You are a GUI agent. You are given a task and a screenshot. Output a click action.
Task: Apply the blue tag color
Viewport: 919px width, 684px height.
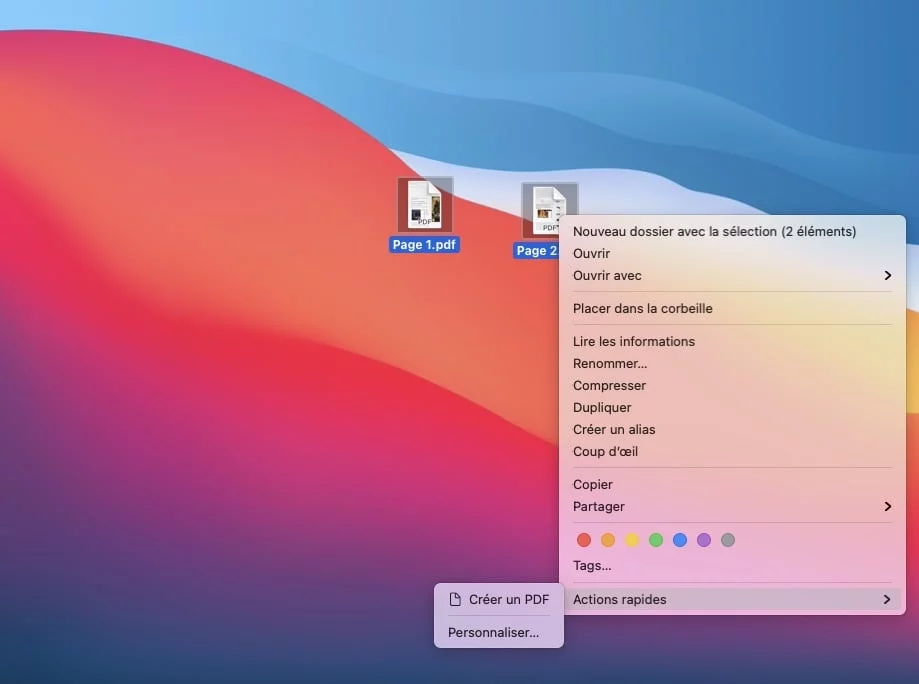[681, 540]
